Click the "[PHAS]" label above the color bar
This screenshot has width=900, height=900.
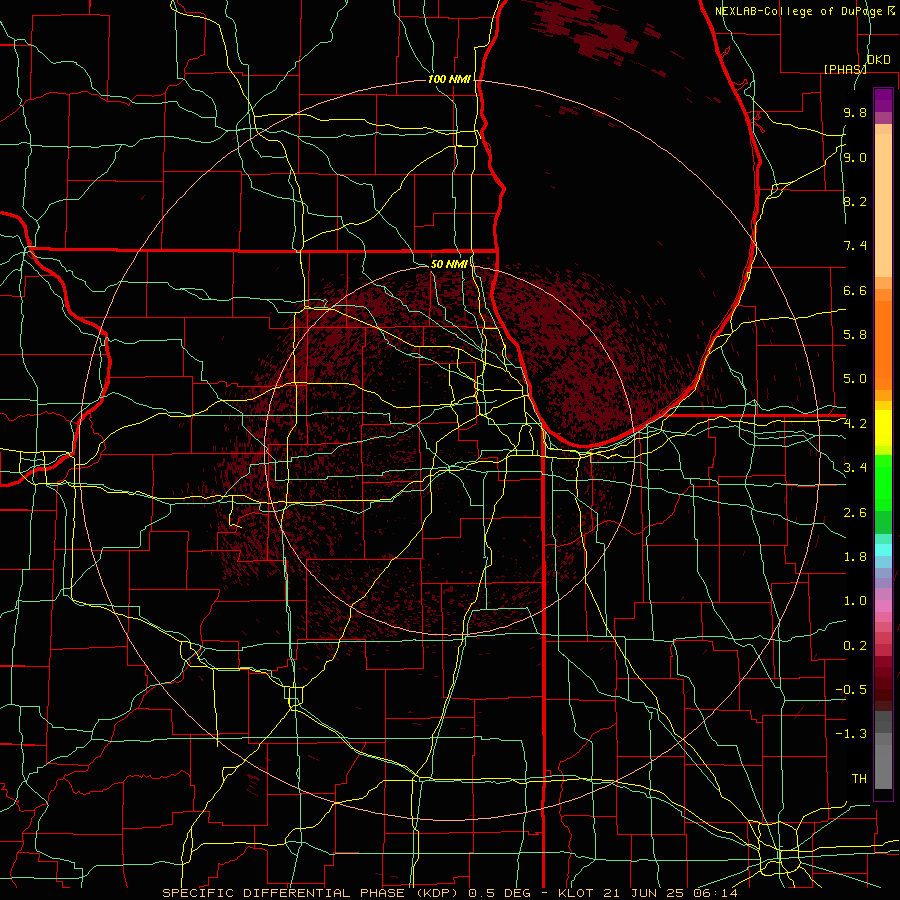[845, 69]
